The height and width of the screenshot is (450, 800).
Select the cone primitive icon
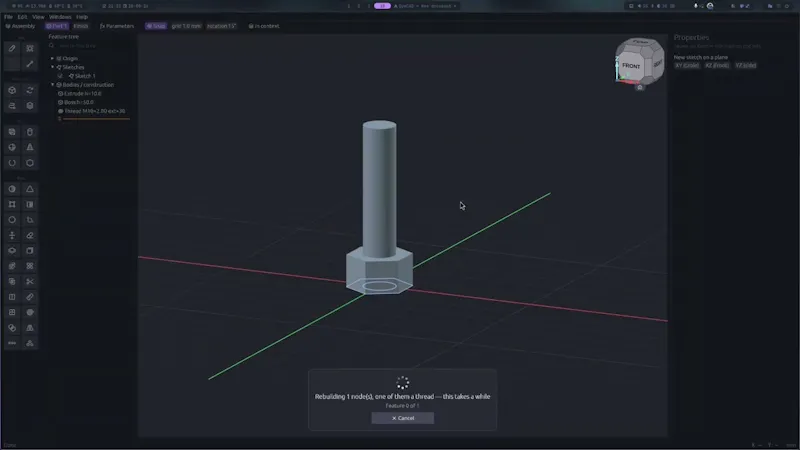pos(30,147)
